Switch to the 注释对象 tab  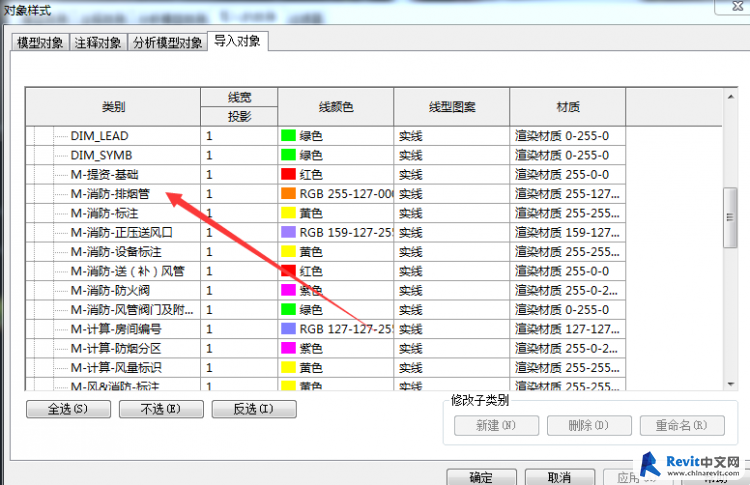98,43
